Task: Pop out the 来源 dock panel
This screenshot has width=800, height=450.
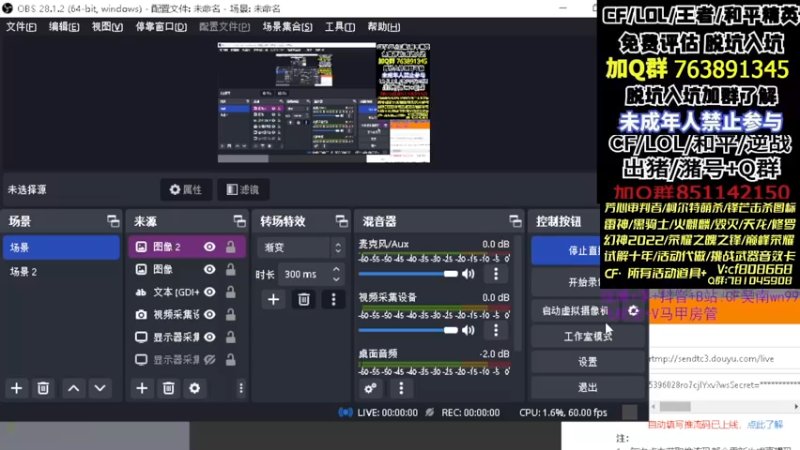Action: [x=239, y=221]
